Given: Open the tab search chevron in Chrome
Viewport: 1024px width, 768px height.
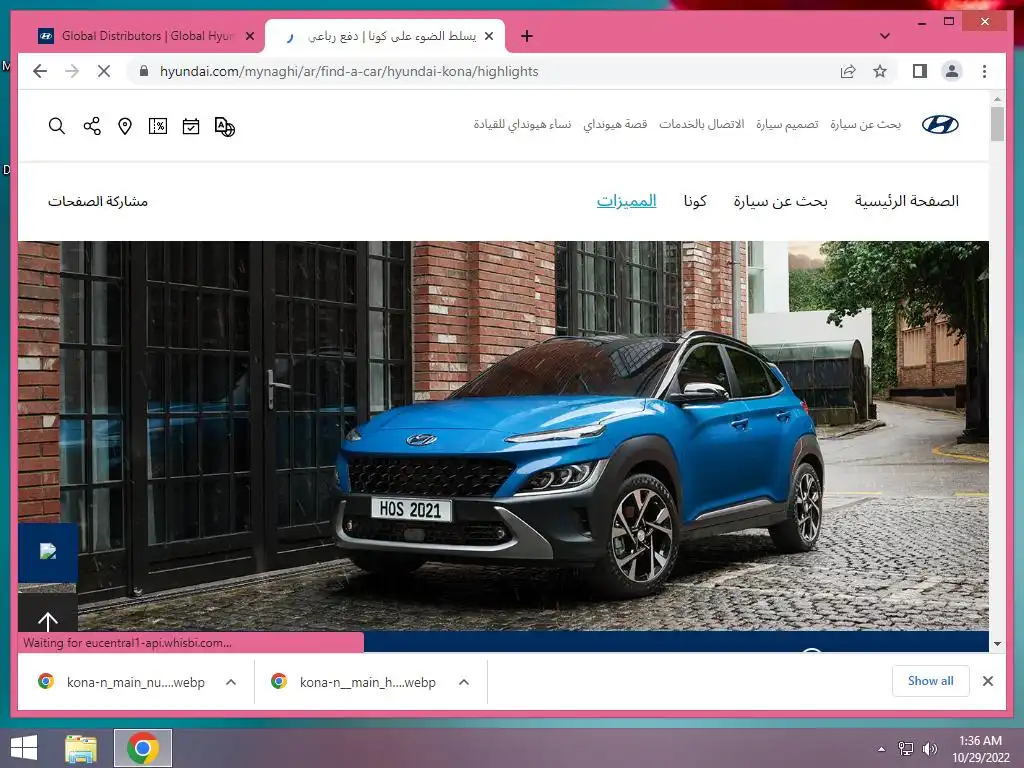Looking at the screenshot, I should click(x=885, y=36).
